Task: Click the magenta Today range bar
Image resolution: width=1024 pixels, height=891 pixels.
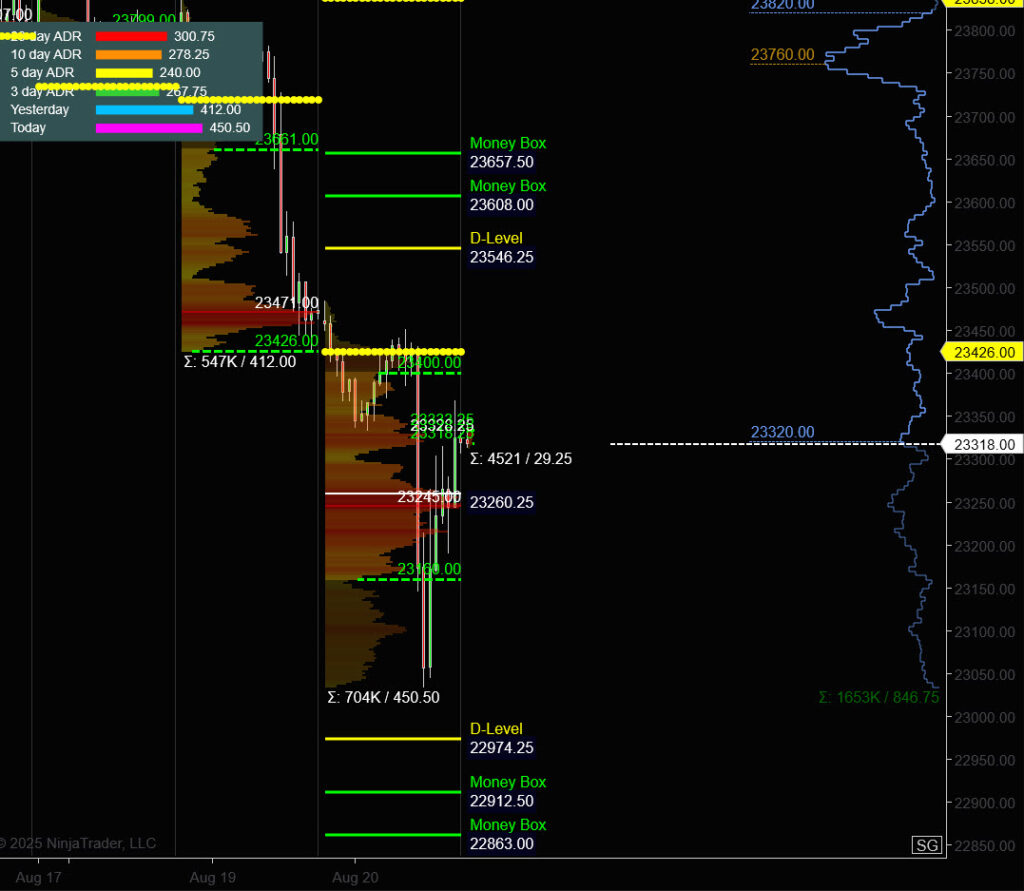Action: point(149,128)
